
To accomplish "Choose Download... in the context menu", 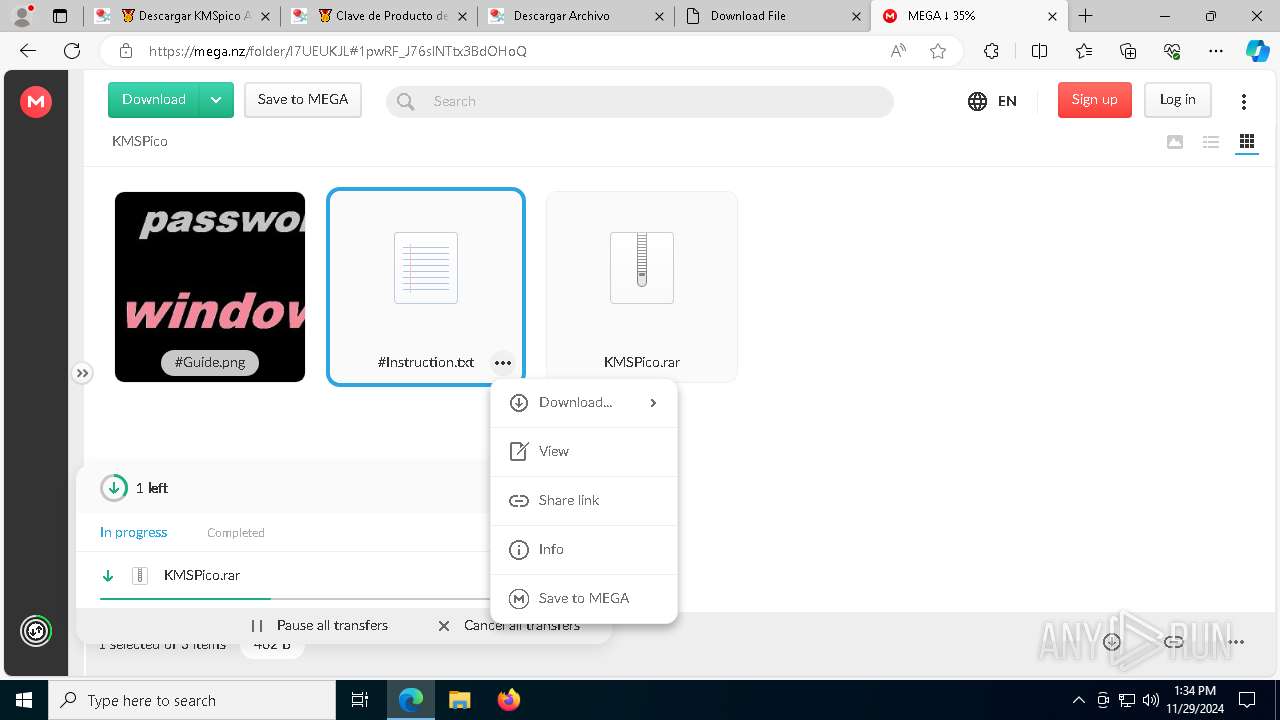I will click(x=584, y=403).
